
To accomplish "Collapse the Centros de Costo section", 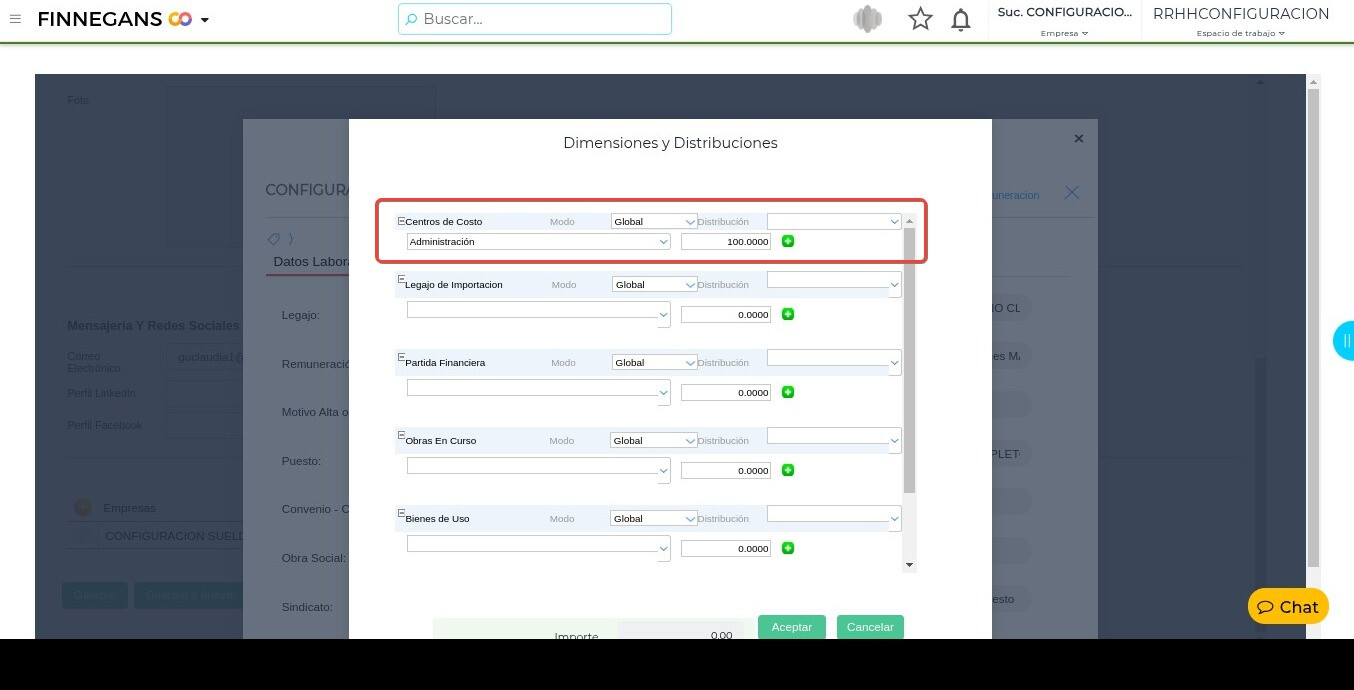I will (401, 221).
